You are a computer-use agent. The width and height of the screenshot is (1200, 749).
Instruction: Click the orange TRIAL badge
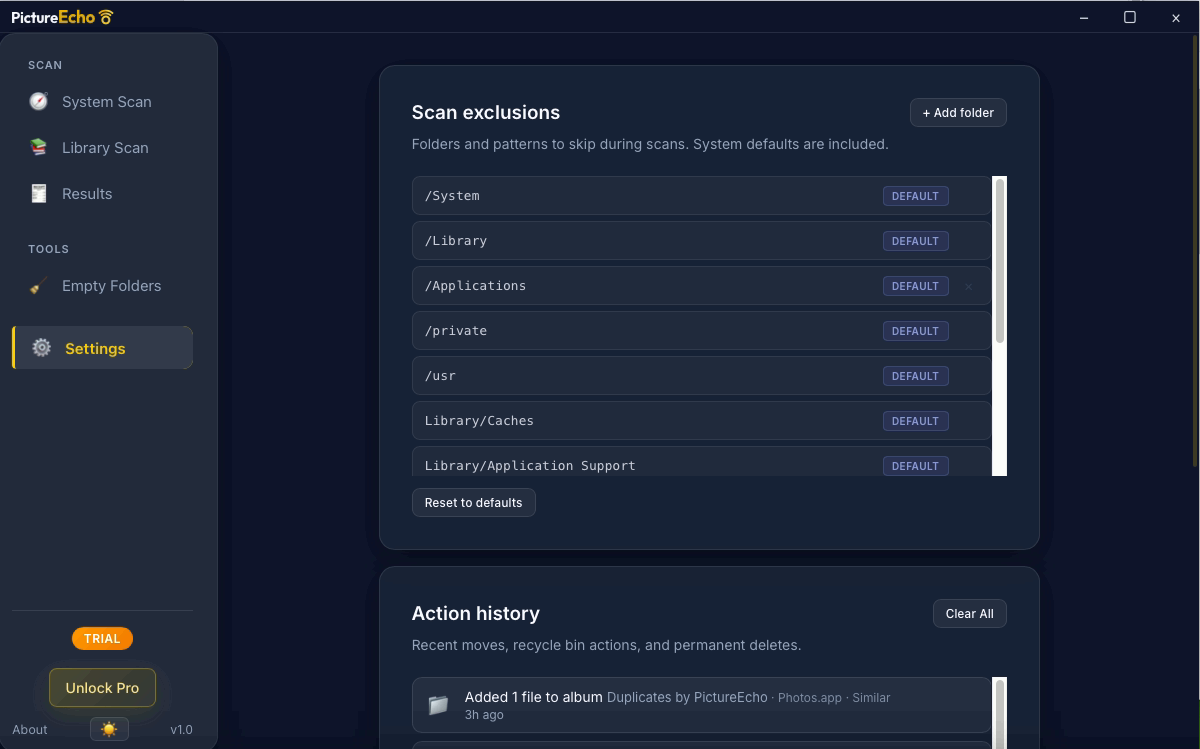click(102, 638)
